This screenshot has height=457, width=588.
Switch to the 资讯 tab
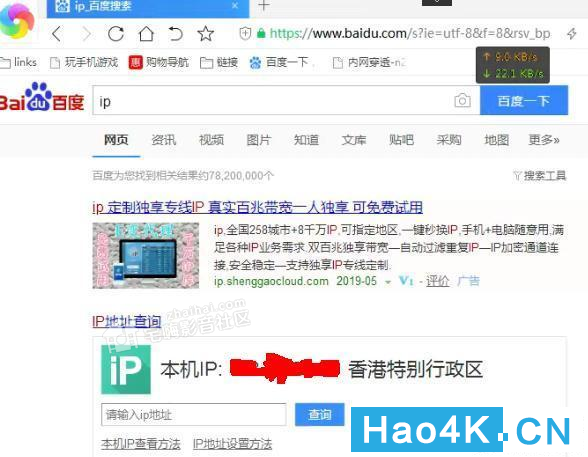click(x=164, y=140)
